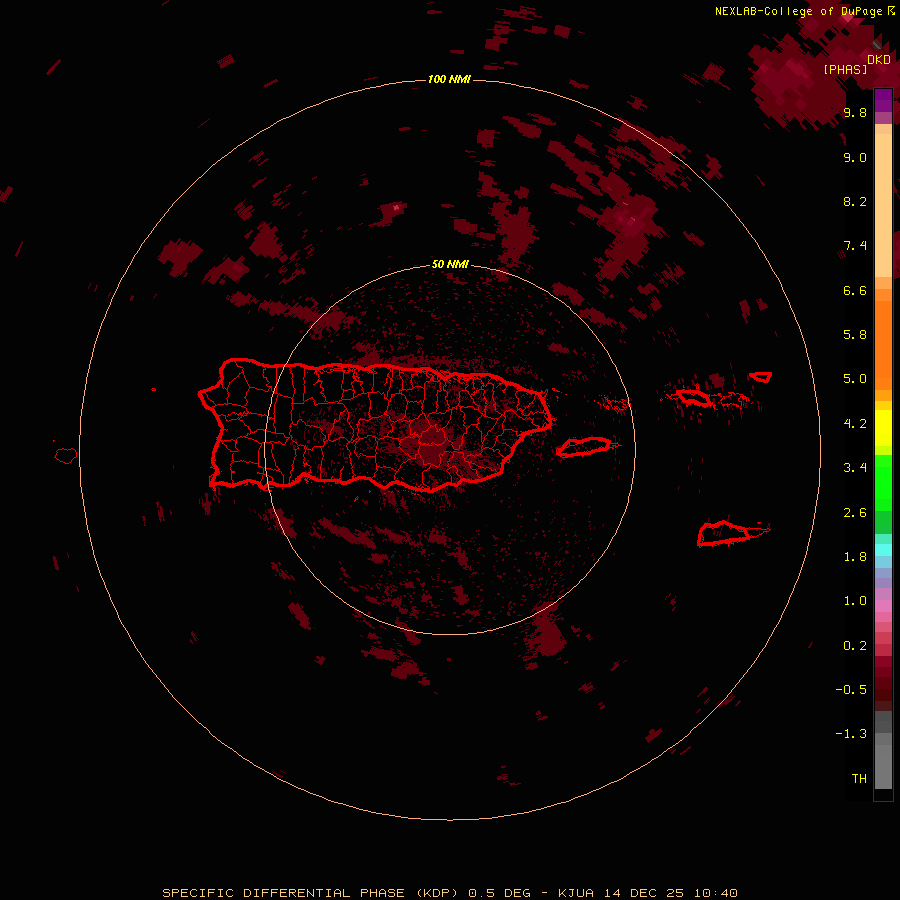Pick the solid orange band of the color bar
Viewport: 900px width, 900px height.
883,345
